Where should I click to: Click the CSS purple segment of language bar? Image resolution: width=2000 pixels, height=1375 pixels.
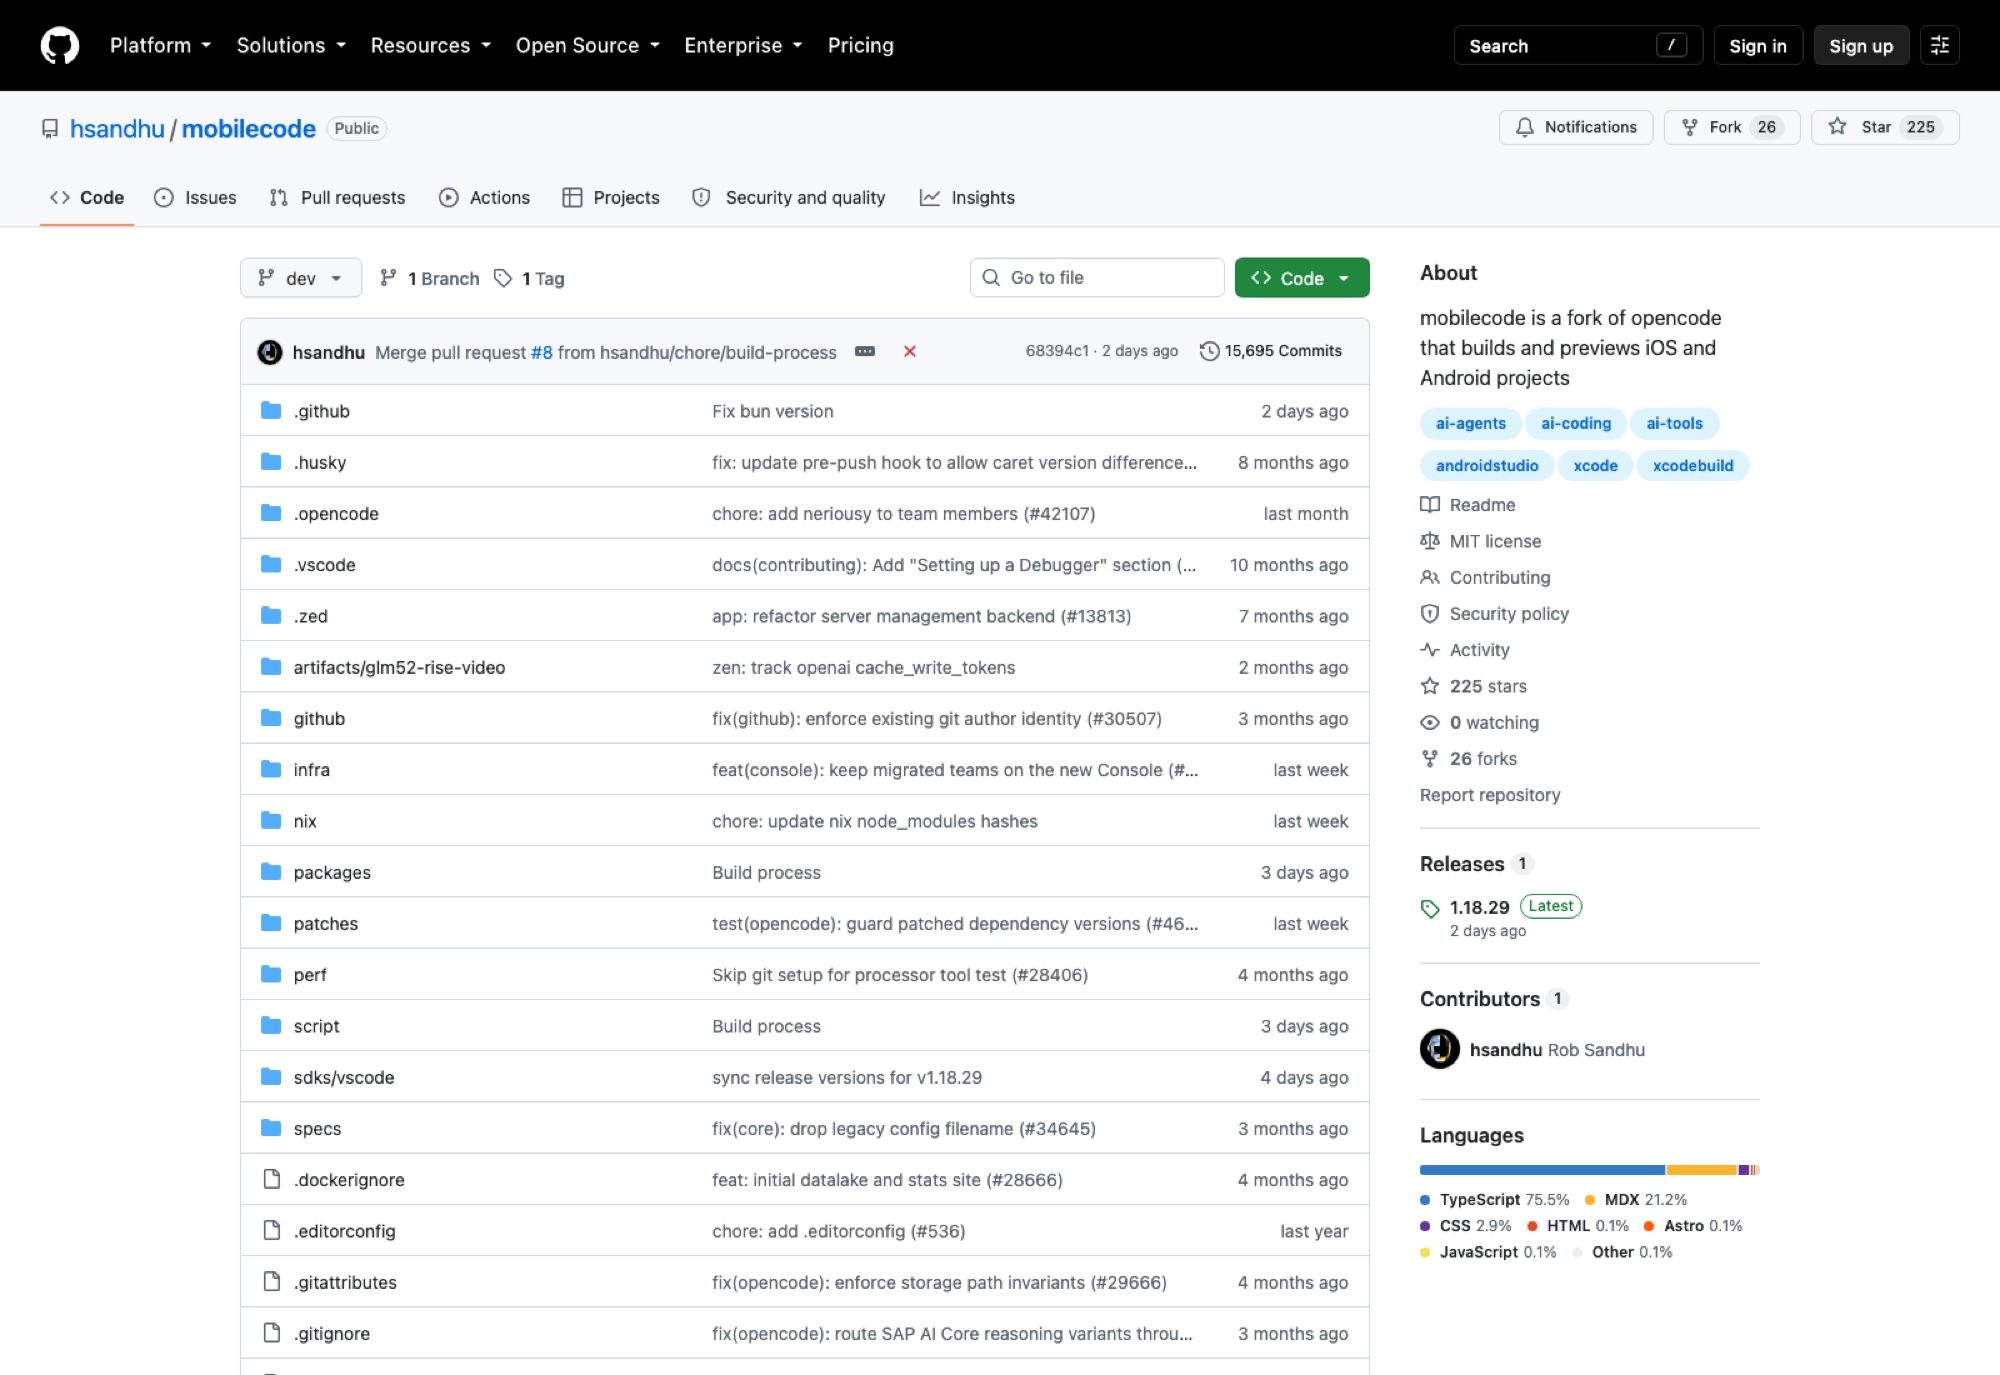(x=1744, y=1170)
